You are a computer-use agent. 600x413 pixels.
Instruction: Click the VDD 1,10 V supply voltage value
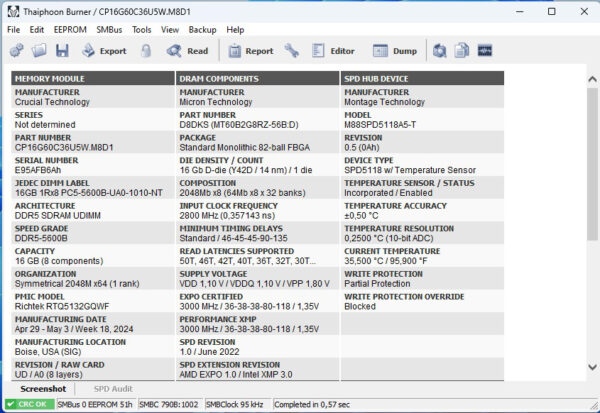pyautogui.click(x=254, y=284)
